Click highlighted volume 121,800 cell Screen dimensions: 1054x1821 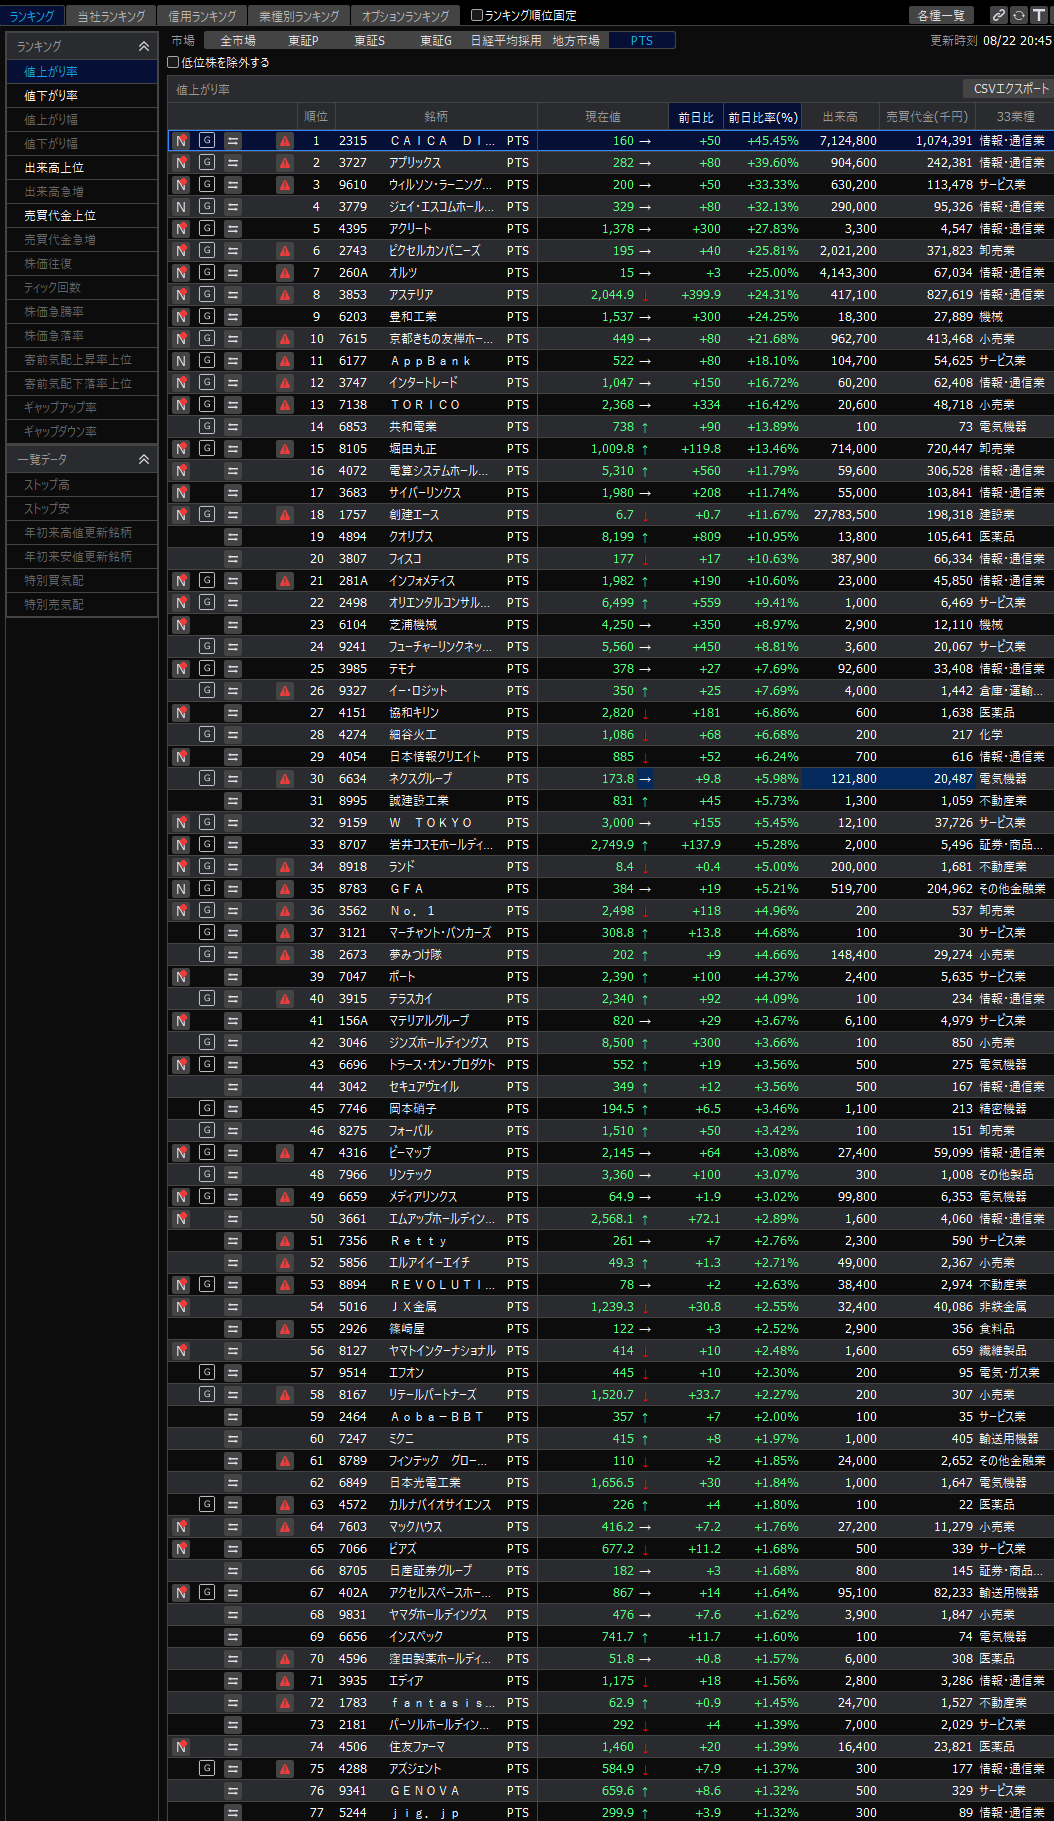click(x=840, y=779)
